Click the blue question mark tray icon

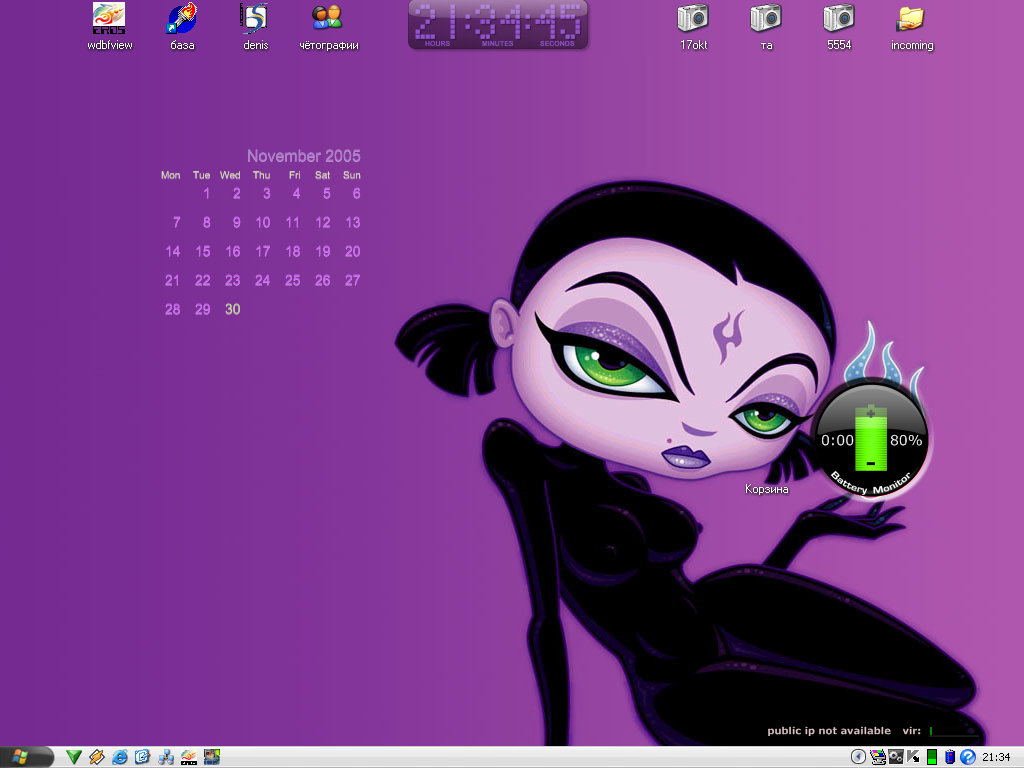pos(968,757)
